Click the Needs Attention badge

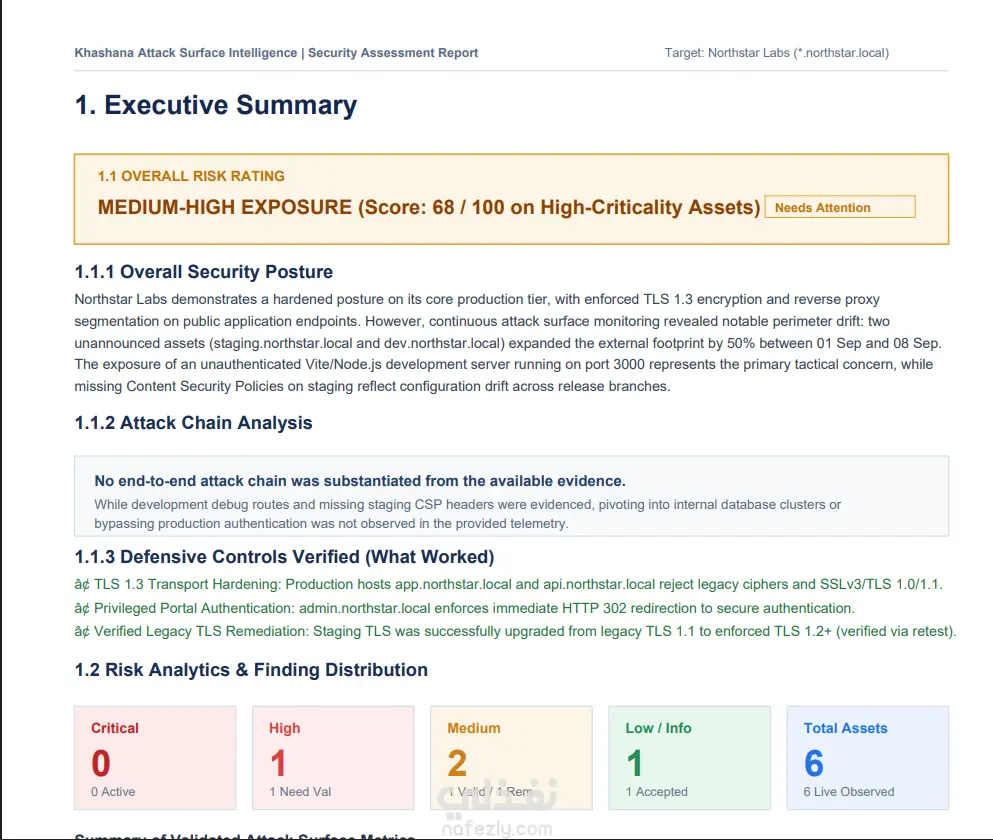click(x=840, y=207)
